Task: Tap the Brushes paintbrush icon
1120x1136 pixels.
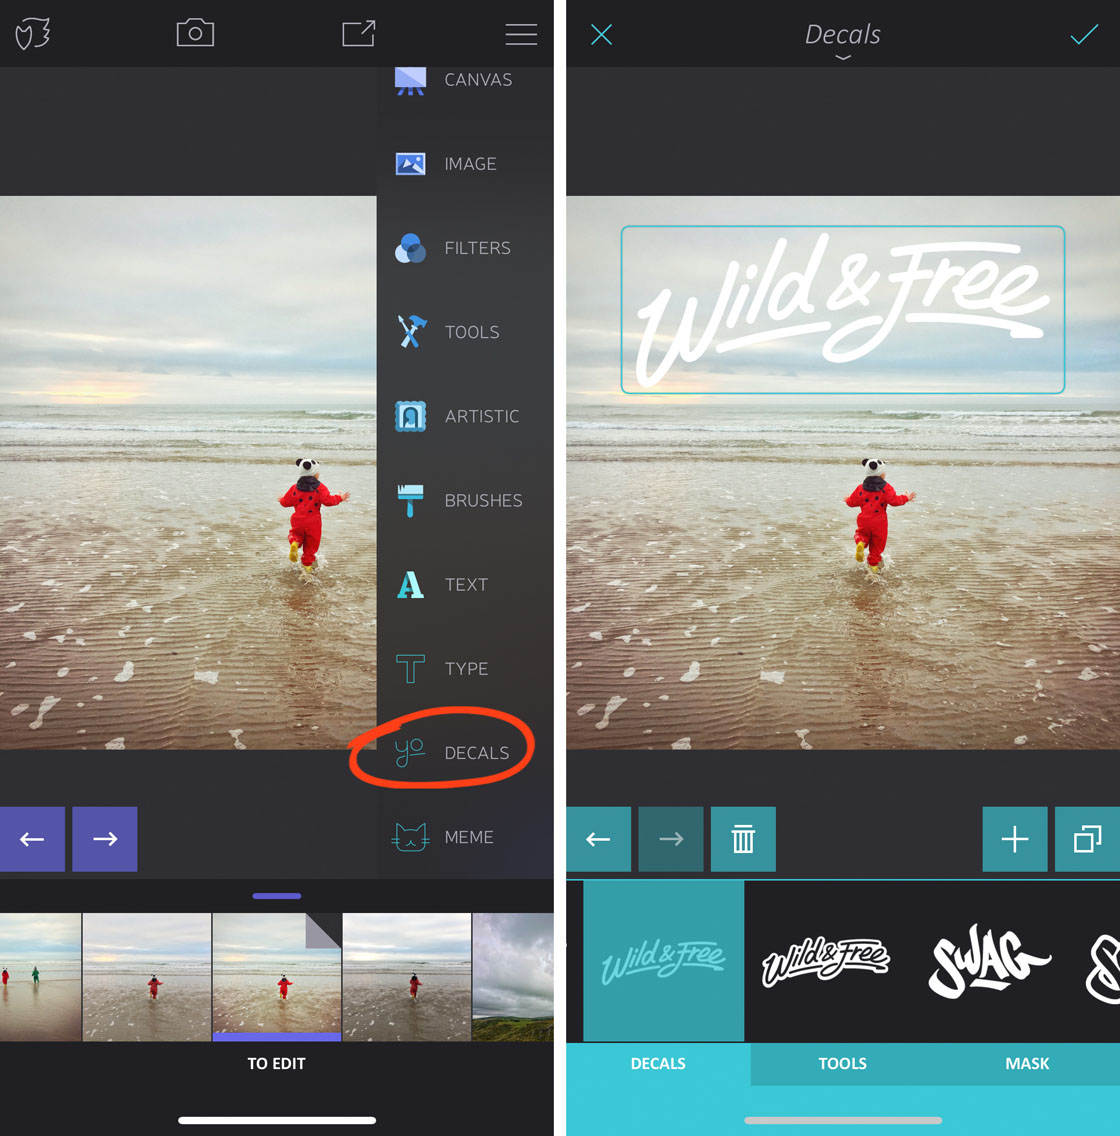Action: click(410, 500)
